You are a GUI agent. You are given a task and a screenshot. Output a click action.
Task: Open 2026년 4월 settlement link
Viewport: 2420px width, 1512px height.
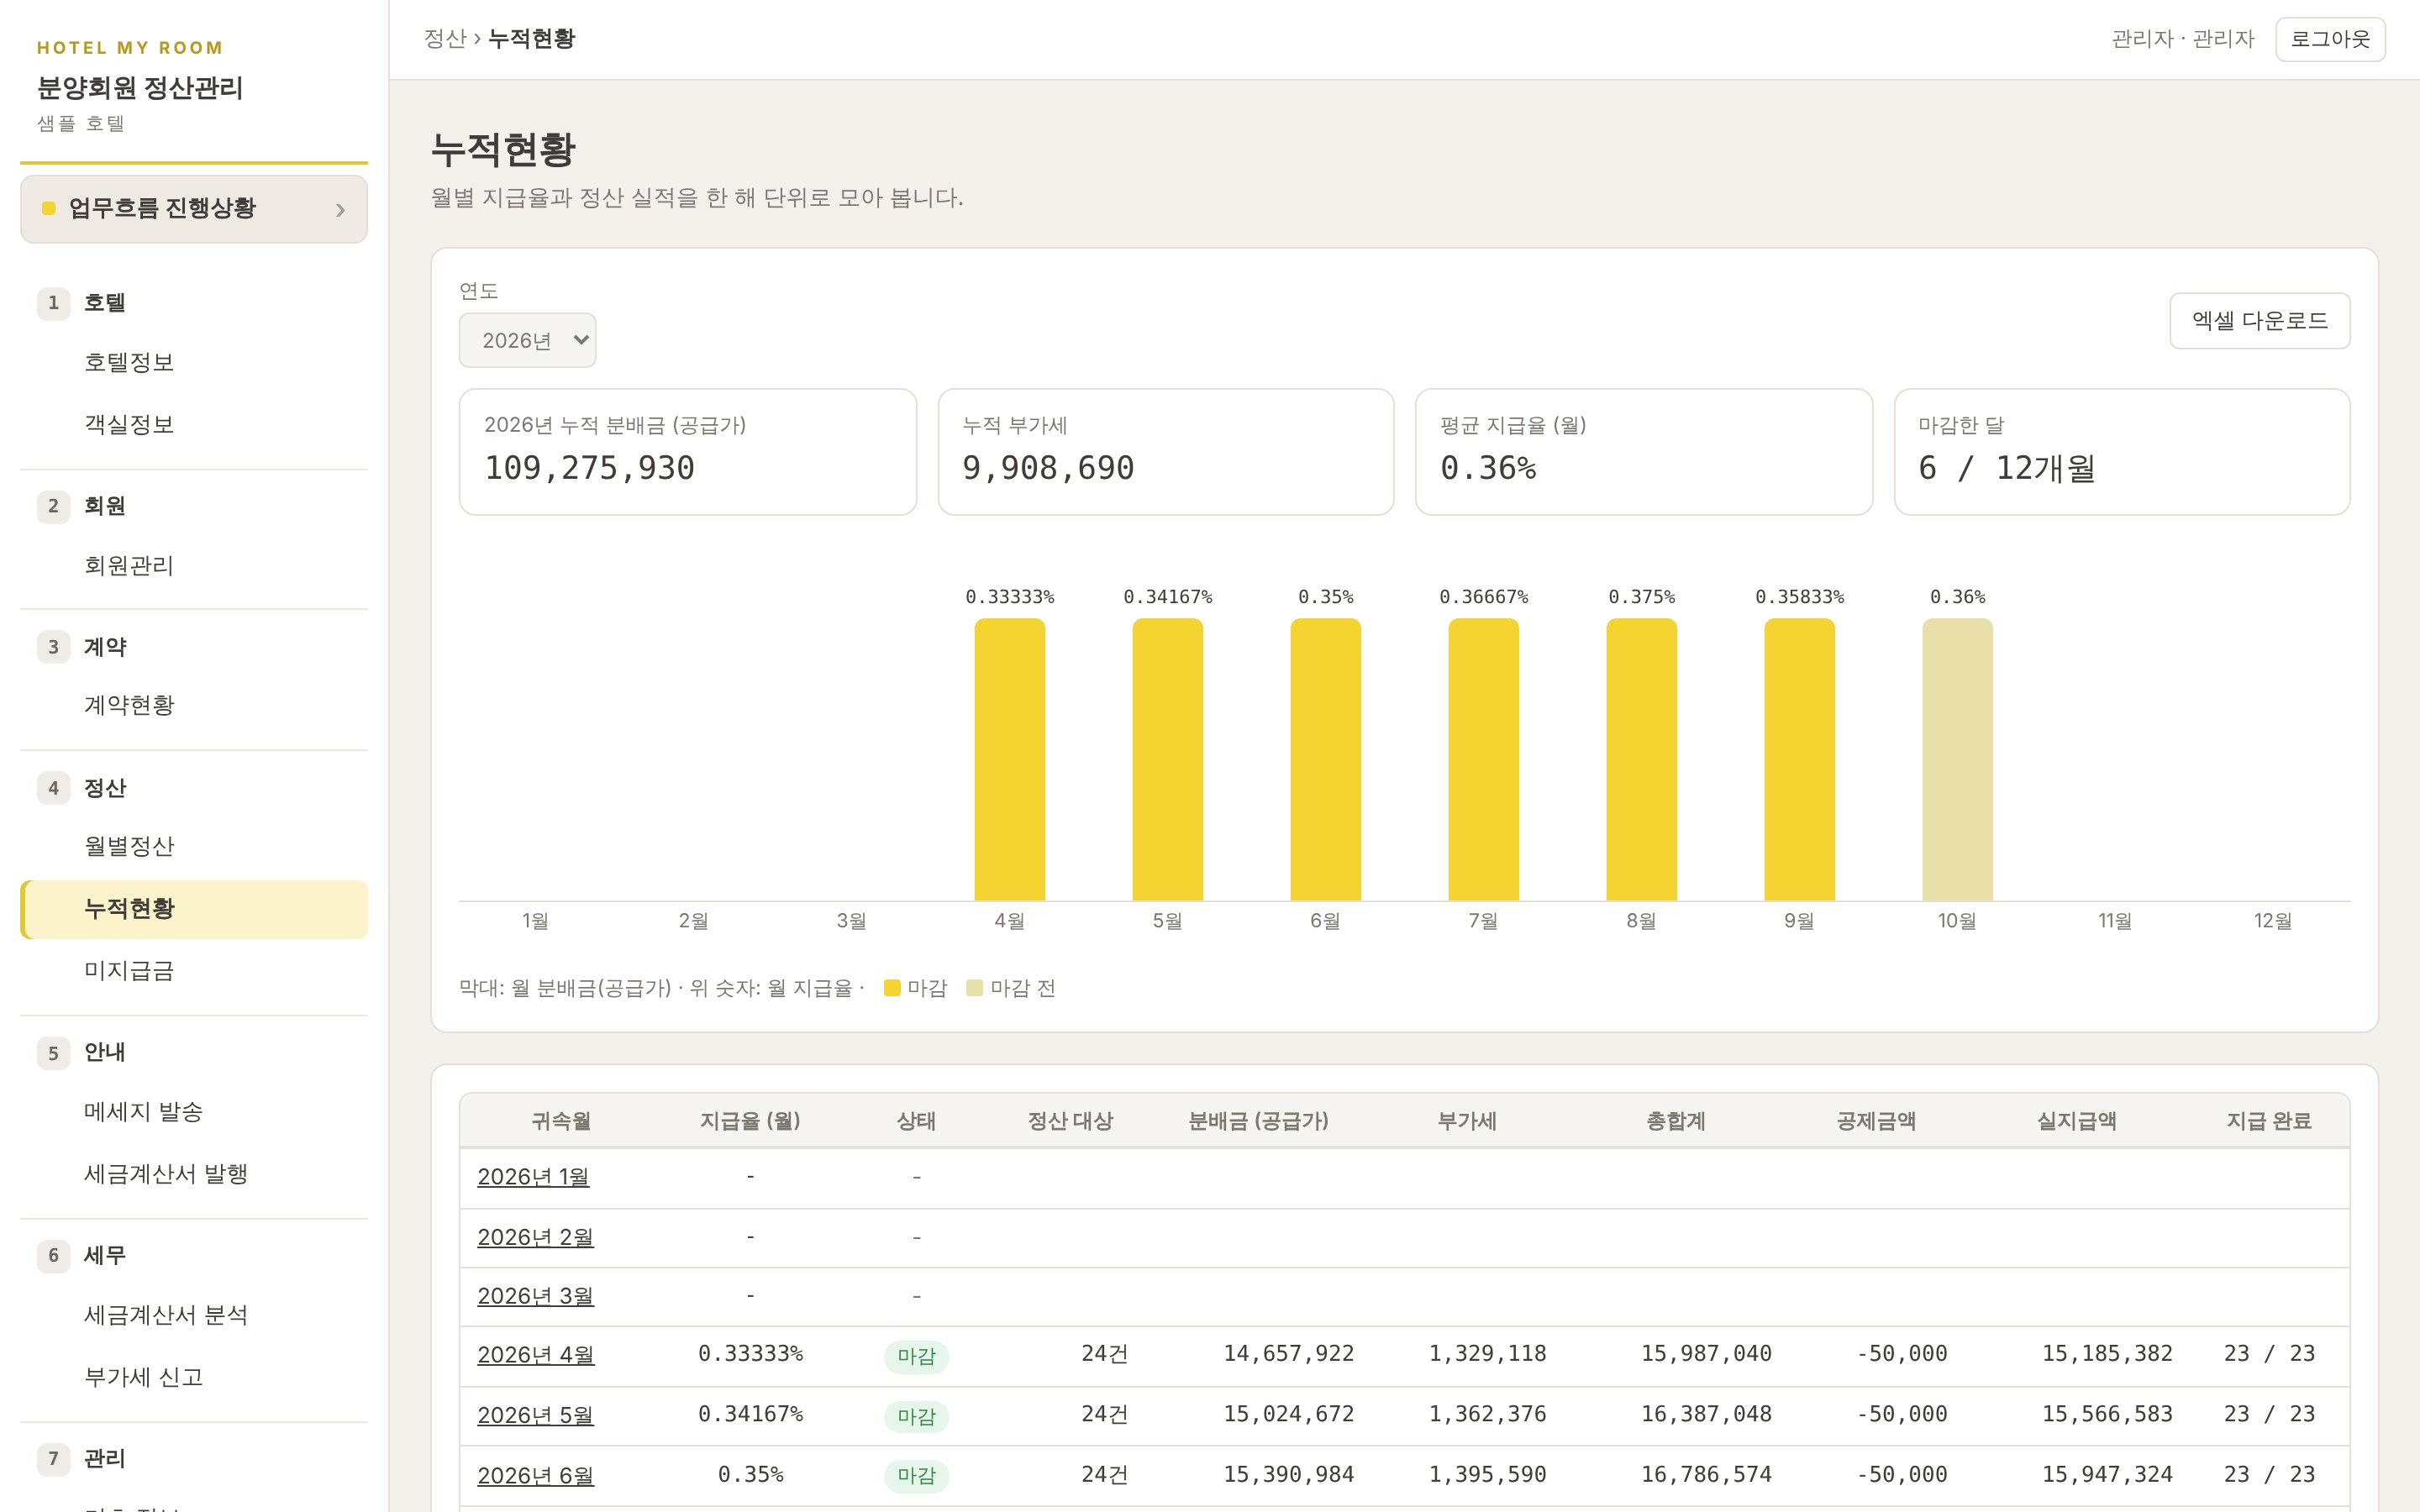535,1355
